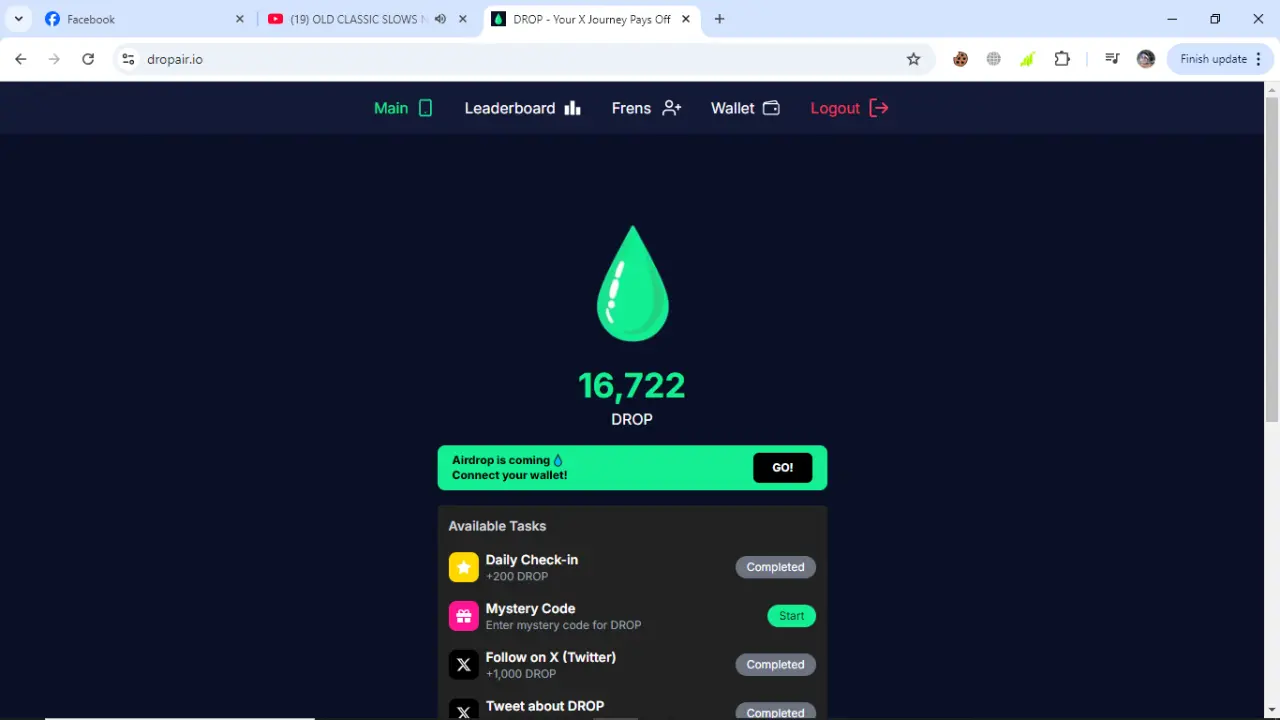
Task: Bookmark this page with the star icon
Action: pos(913,59)
